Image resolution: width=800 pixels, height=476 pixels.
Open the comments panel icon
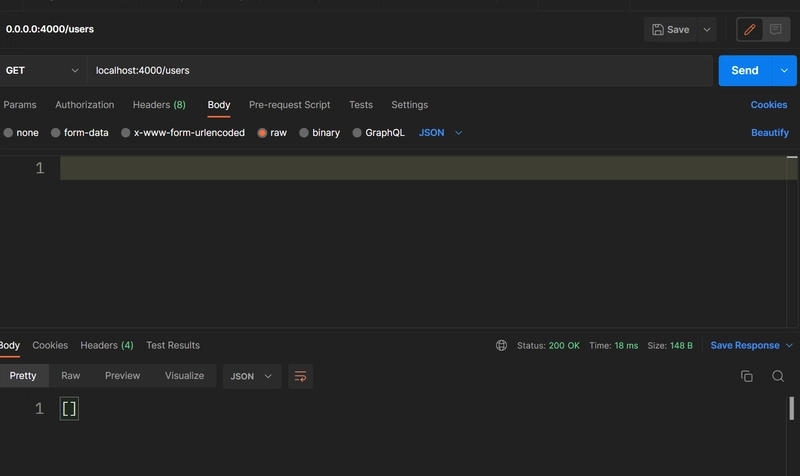[776, 30]
